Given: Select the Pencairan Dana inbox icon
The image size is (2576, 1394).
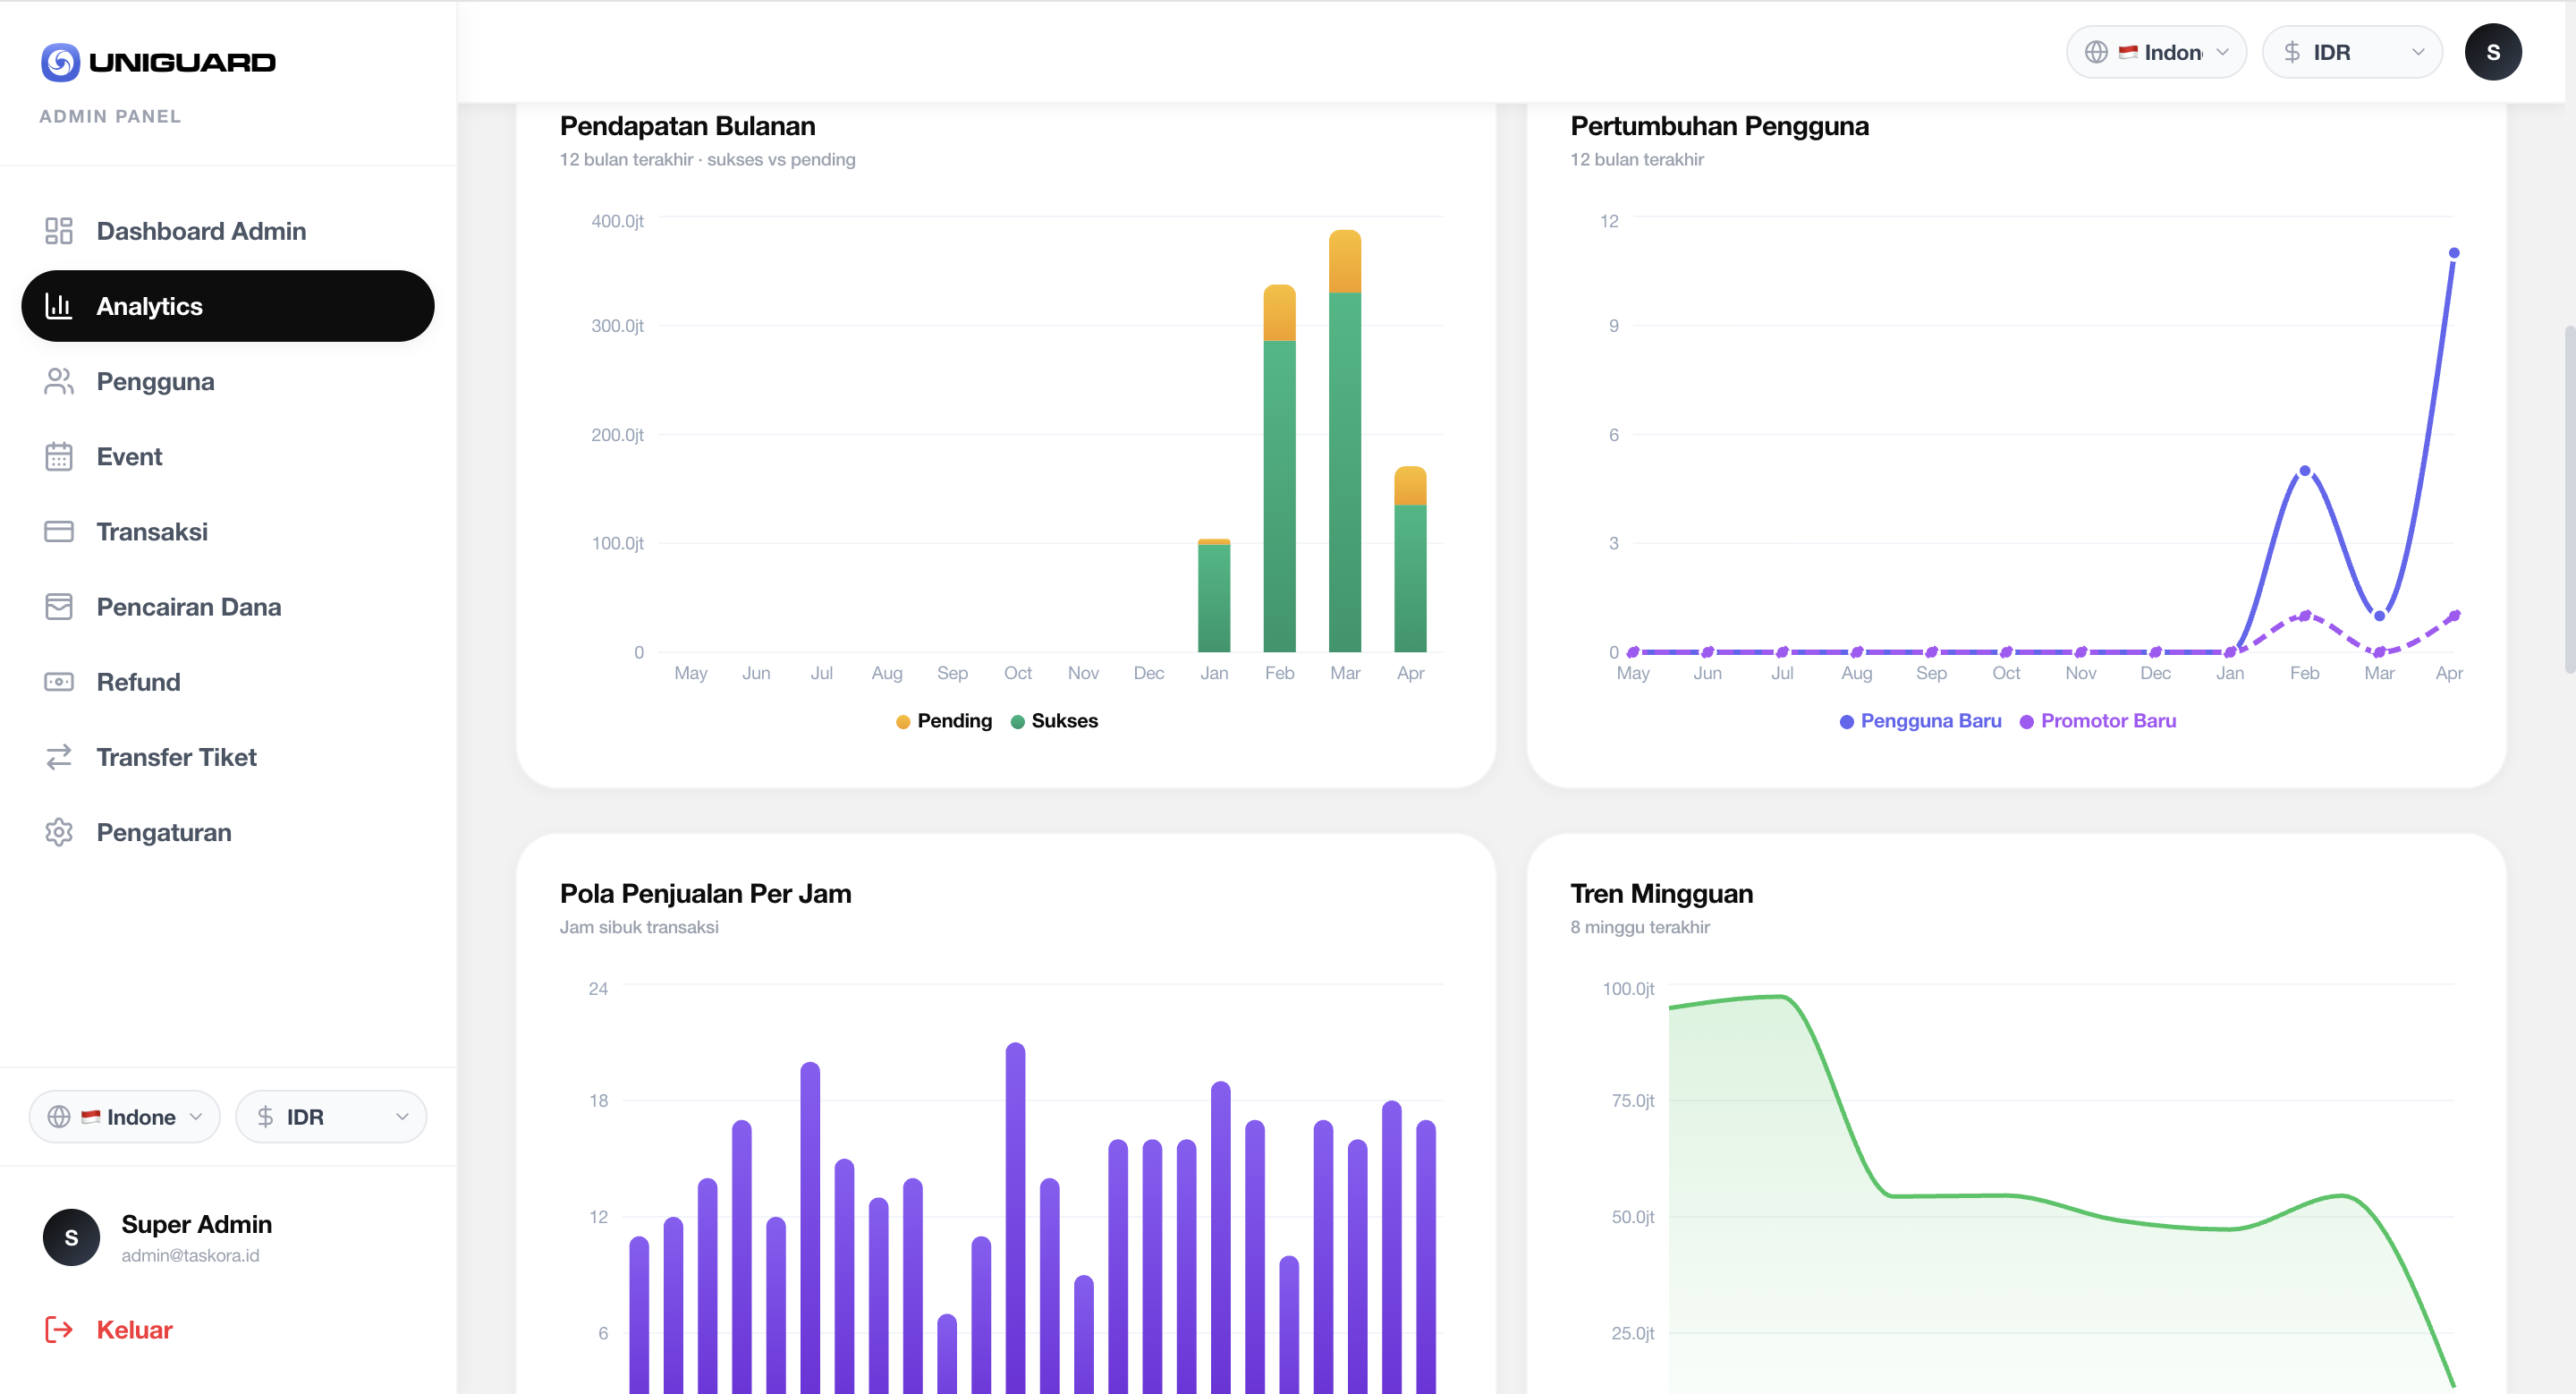Looking at the screenshot, I should 58,606.
